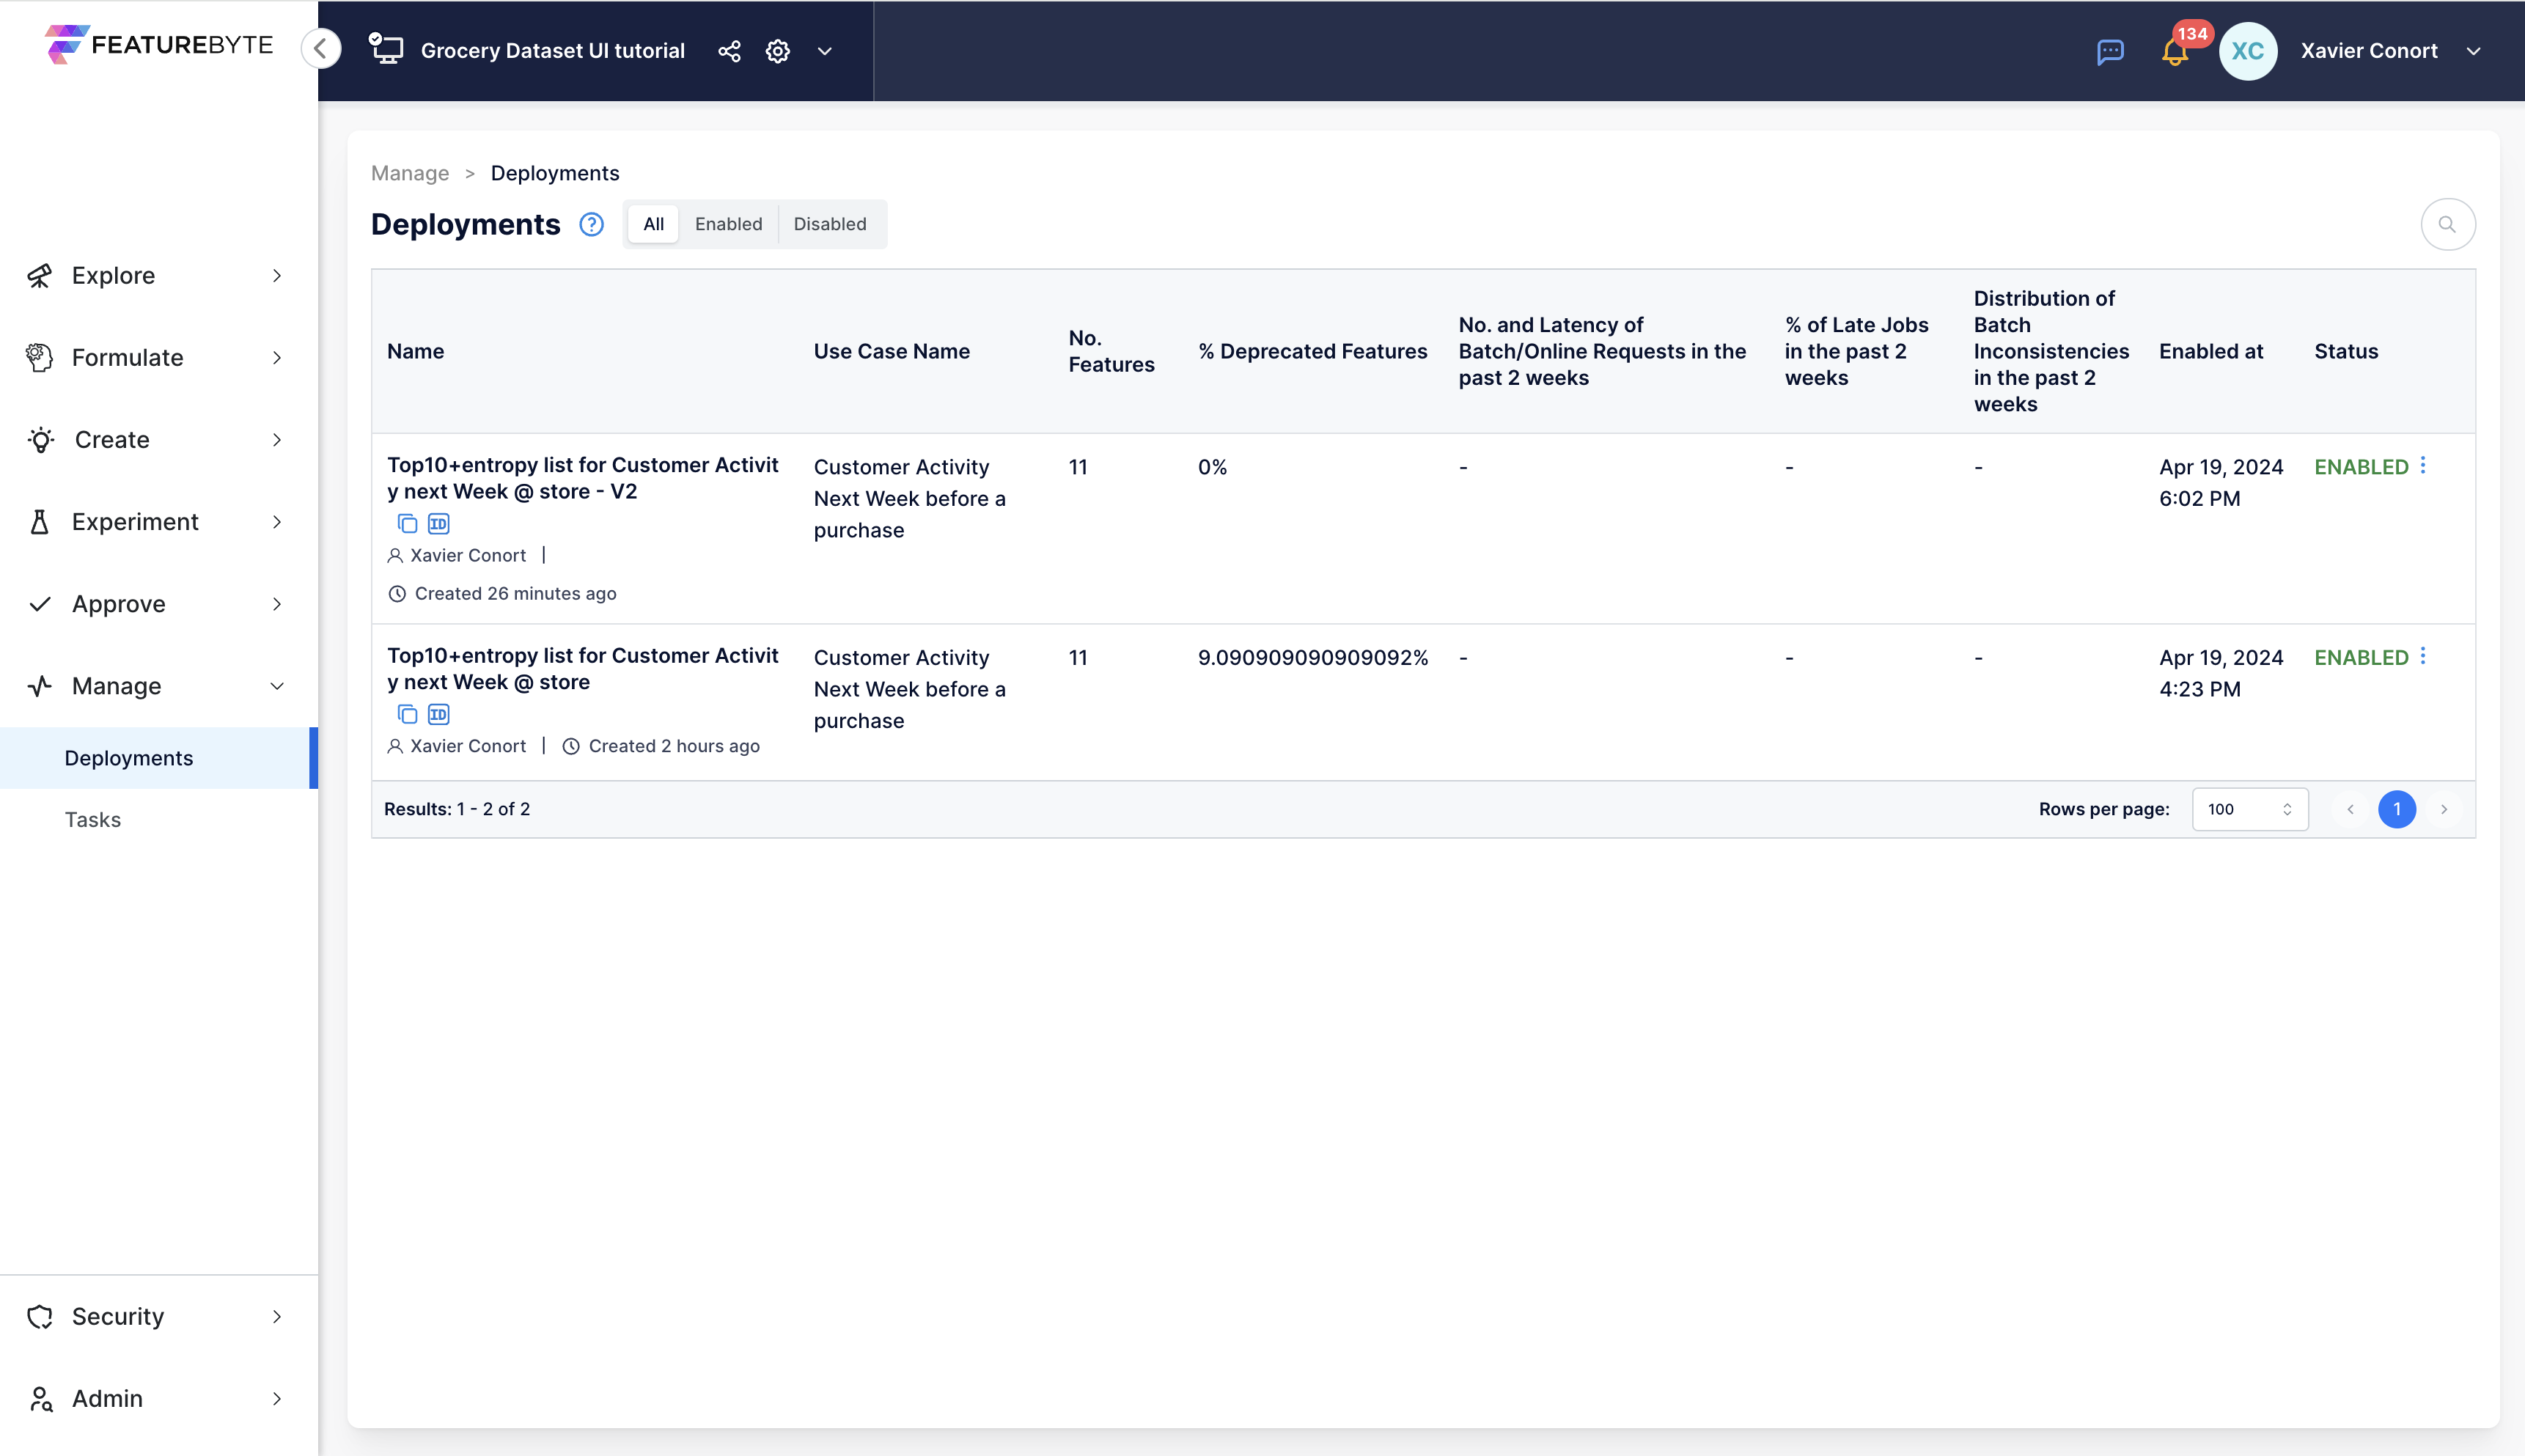Click the Security shield icon

pyautogui.click(x=39, y=1316)
